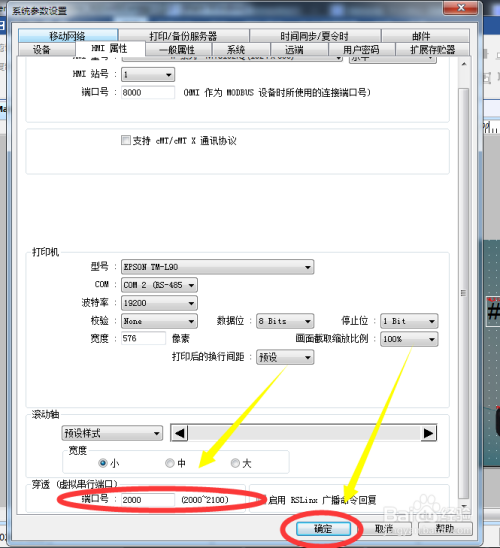Open the HMI 站号 dropdown

tap(148, 74)
